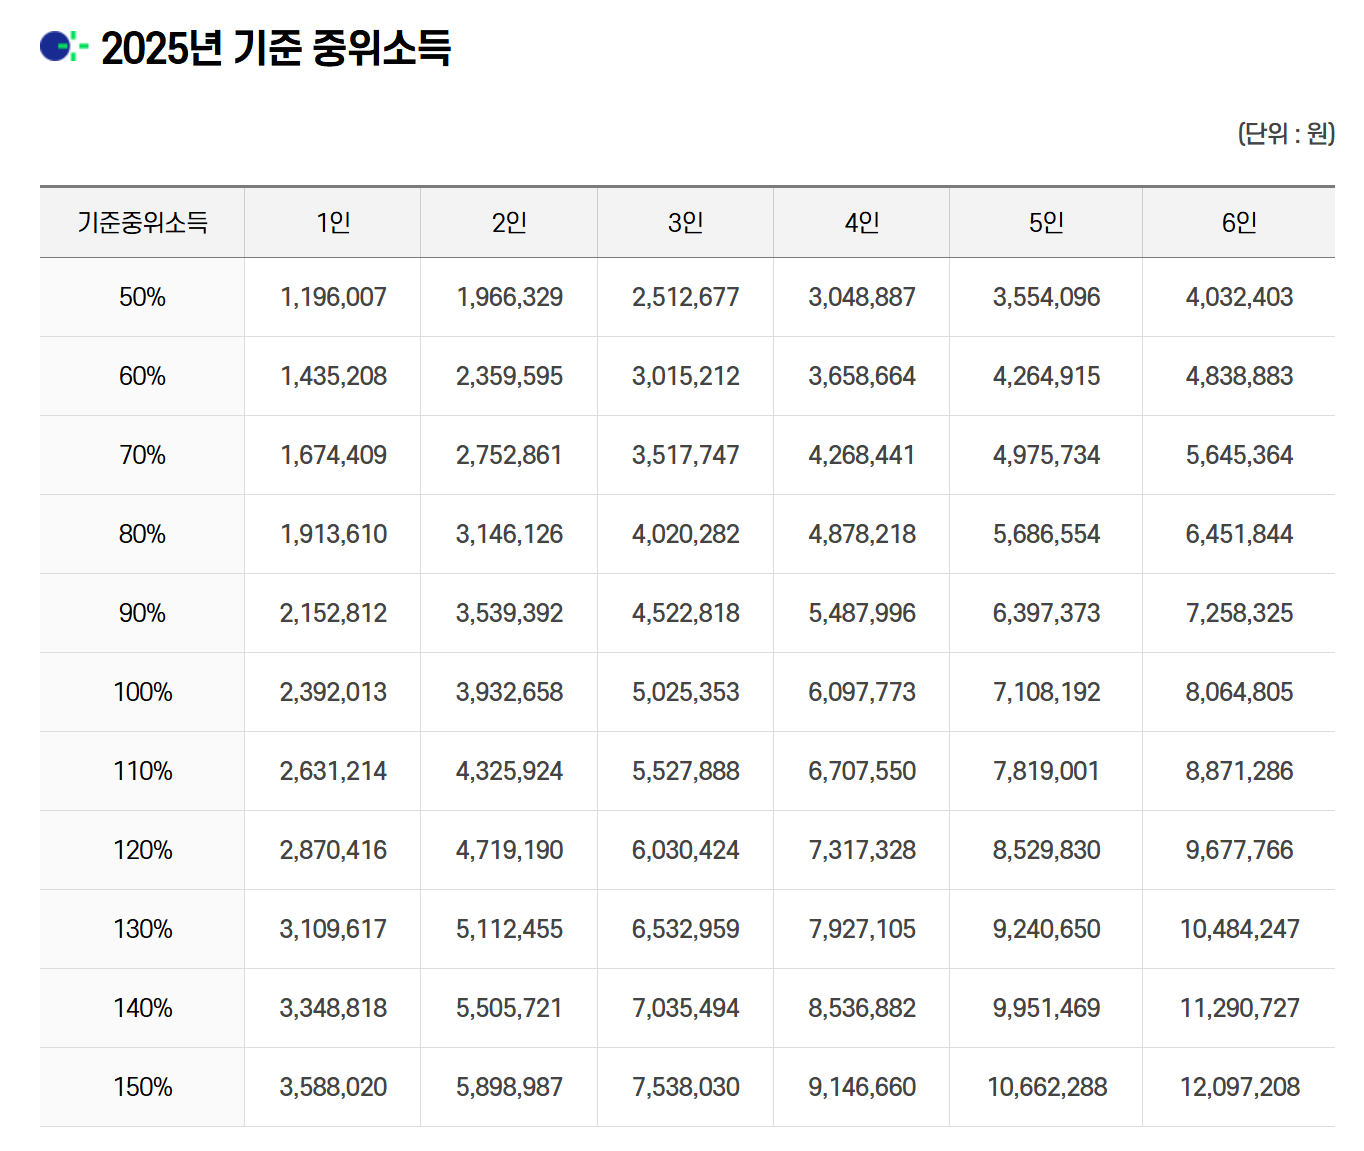Select the '70%' row label

click(142, 455)
